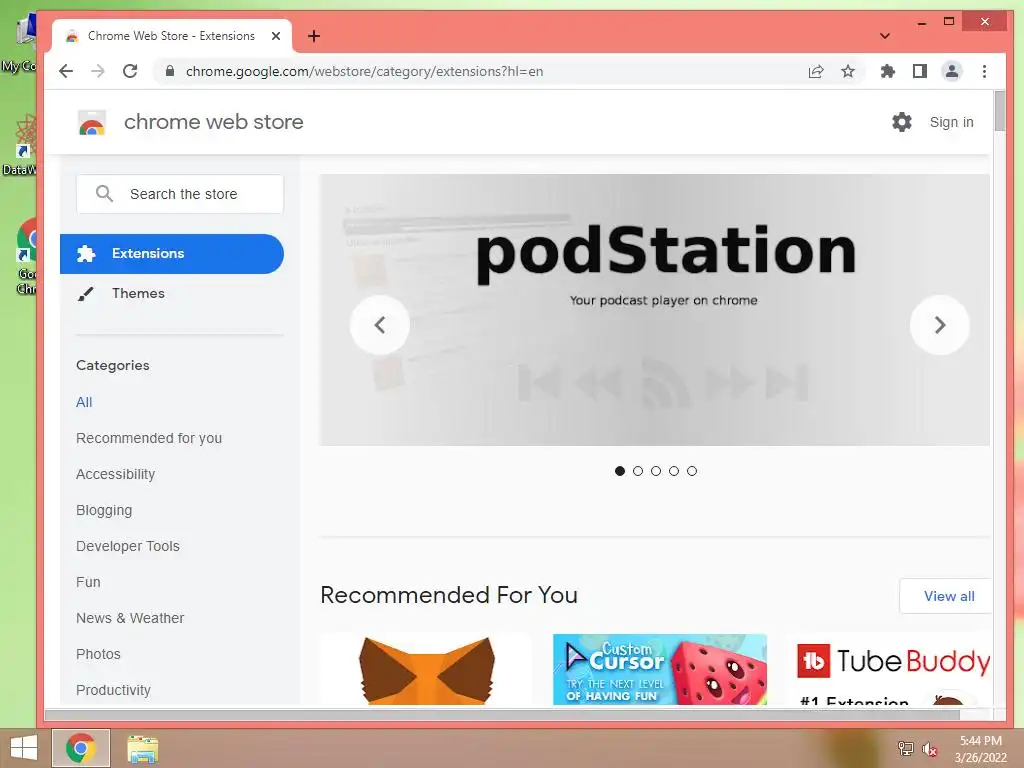The height and width of the screenshot is (768, 1024).
Task: Choose Recommended for you category
Action: tap(149, 438)
